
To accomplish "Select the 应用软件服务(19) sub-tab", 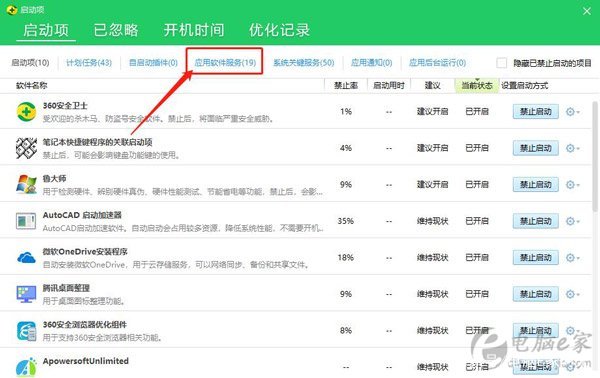I will [225, 63].
